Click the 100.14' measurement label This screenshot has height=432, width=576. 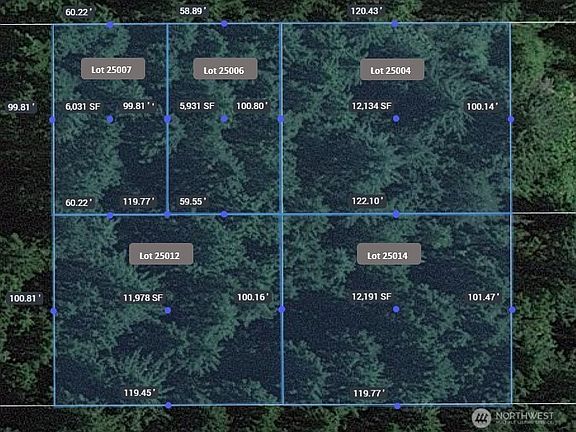pyautogui.click(x=482, y=107)
